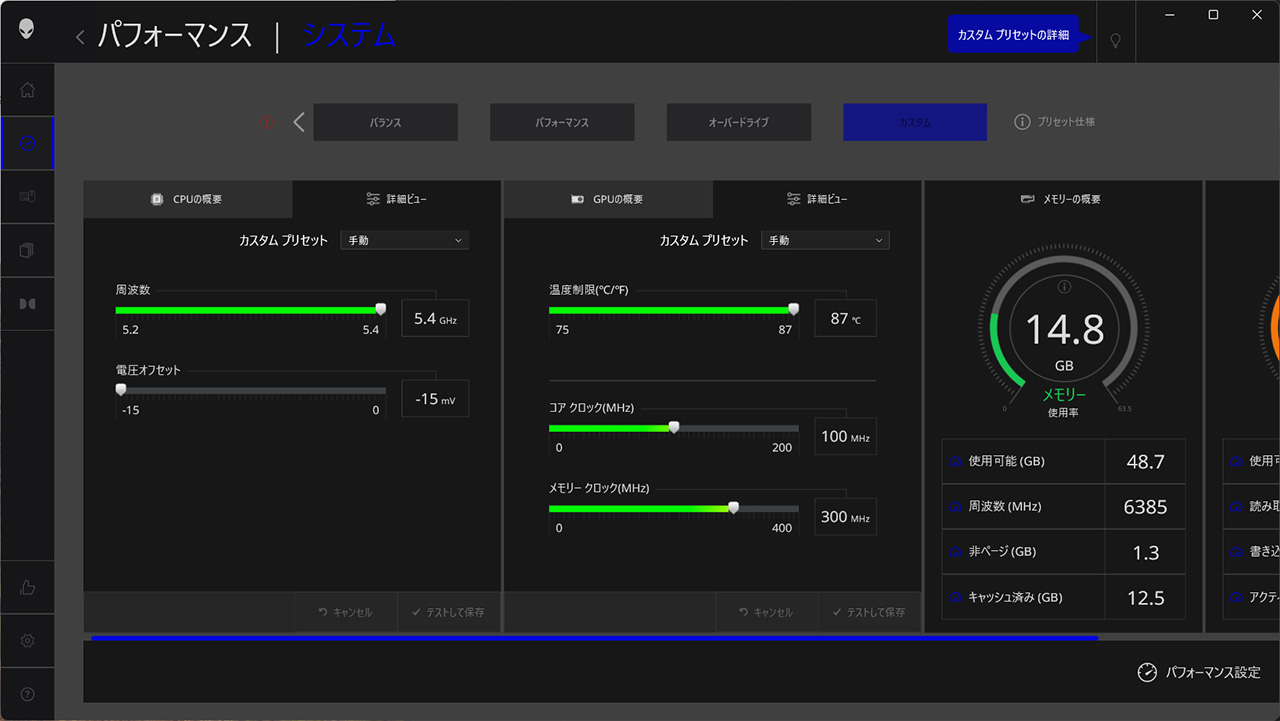This screenshot has height=721, width=1280.
Task: Open the GPU カスタム プリセット dropdown
Action: tap(824, 240)
